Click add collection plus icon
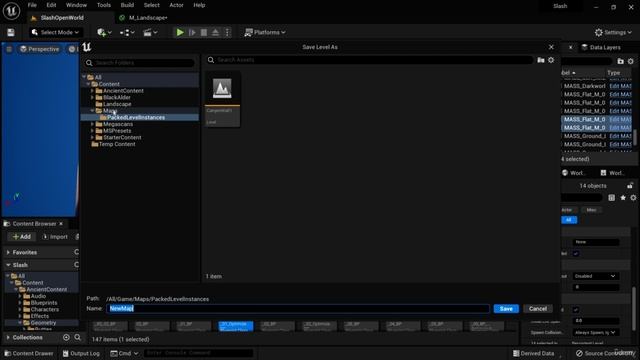 (x=66, y=338)
